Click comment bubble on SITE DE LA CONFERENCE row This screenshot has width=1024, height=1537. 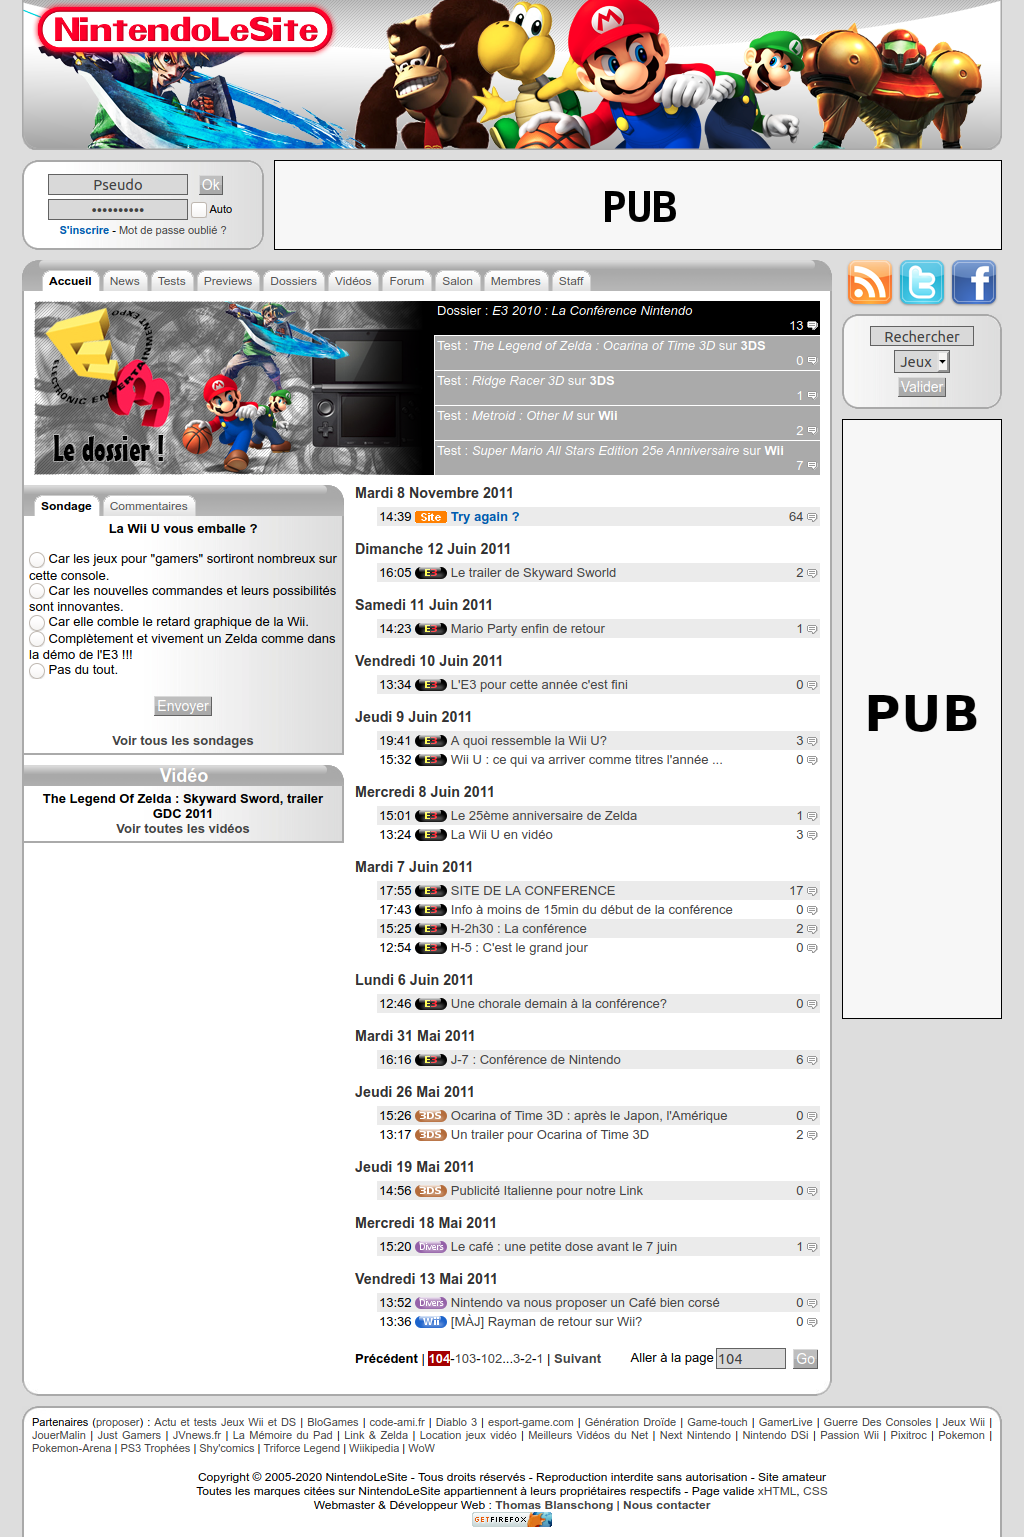pos(812,891)
